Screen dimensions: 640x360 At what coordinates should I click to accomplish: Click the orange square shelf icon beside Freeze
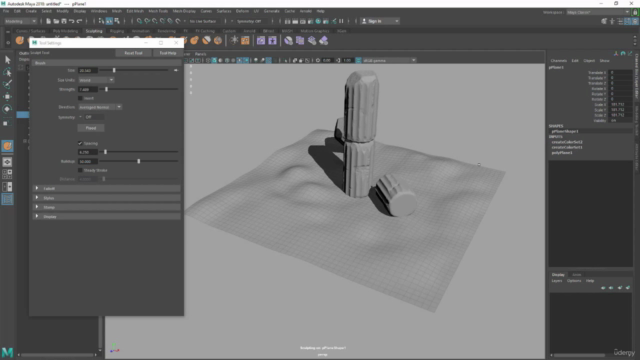pyautogui.click(x=245, y=40)
